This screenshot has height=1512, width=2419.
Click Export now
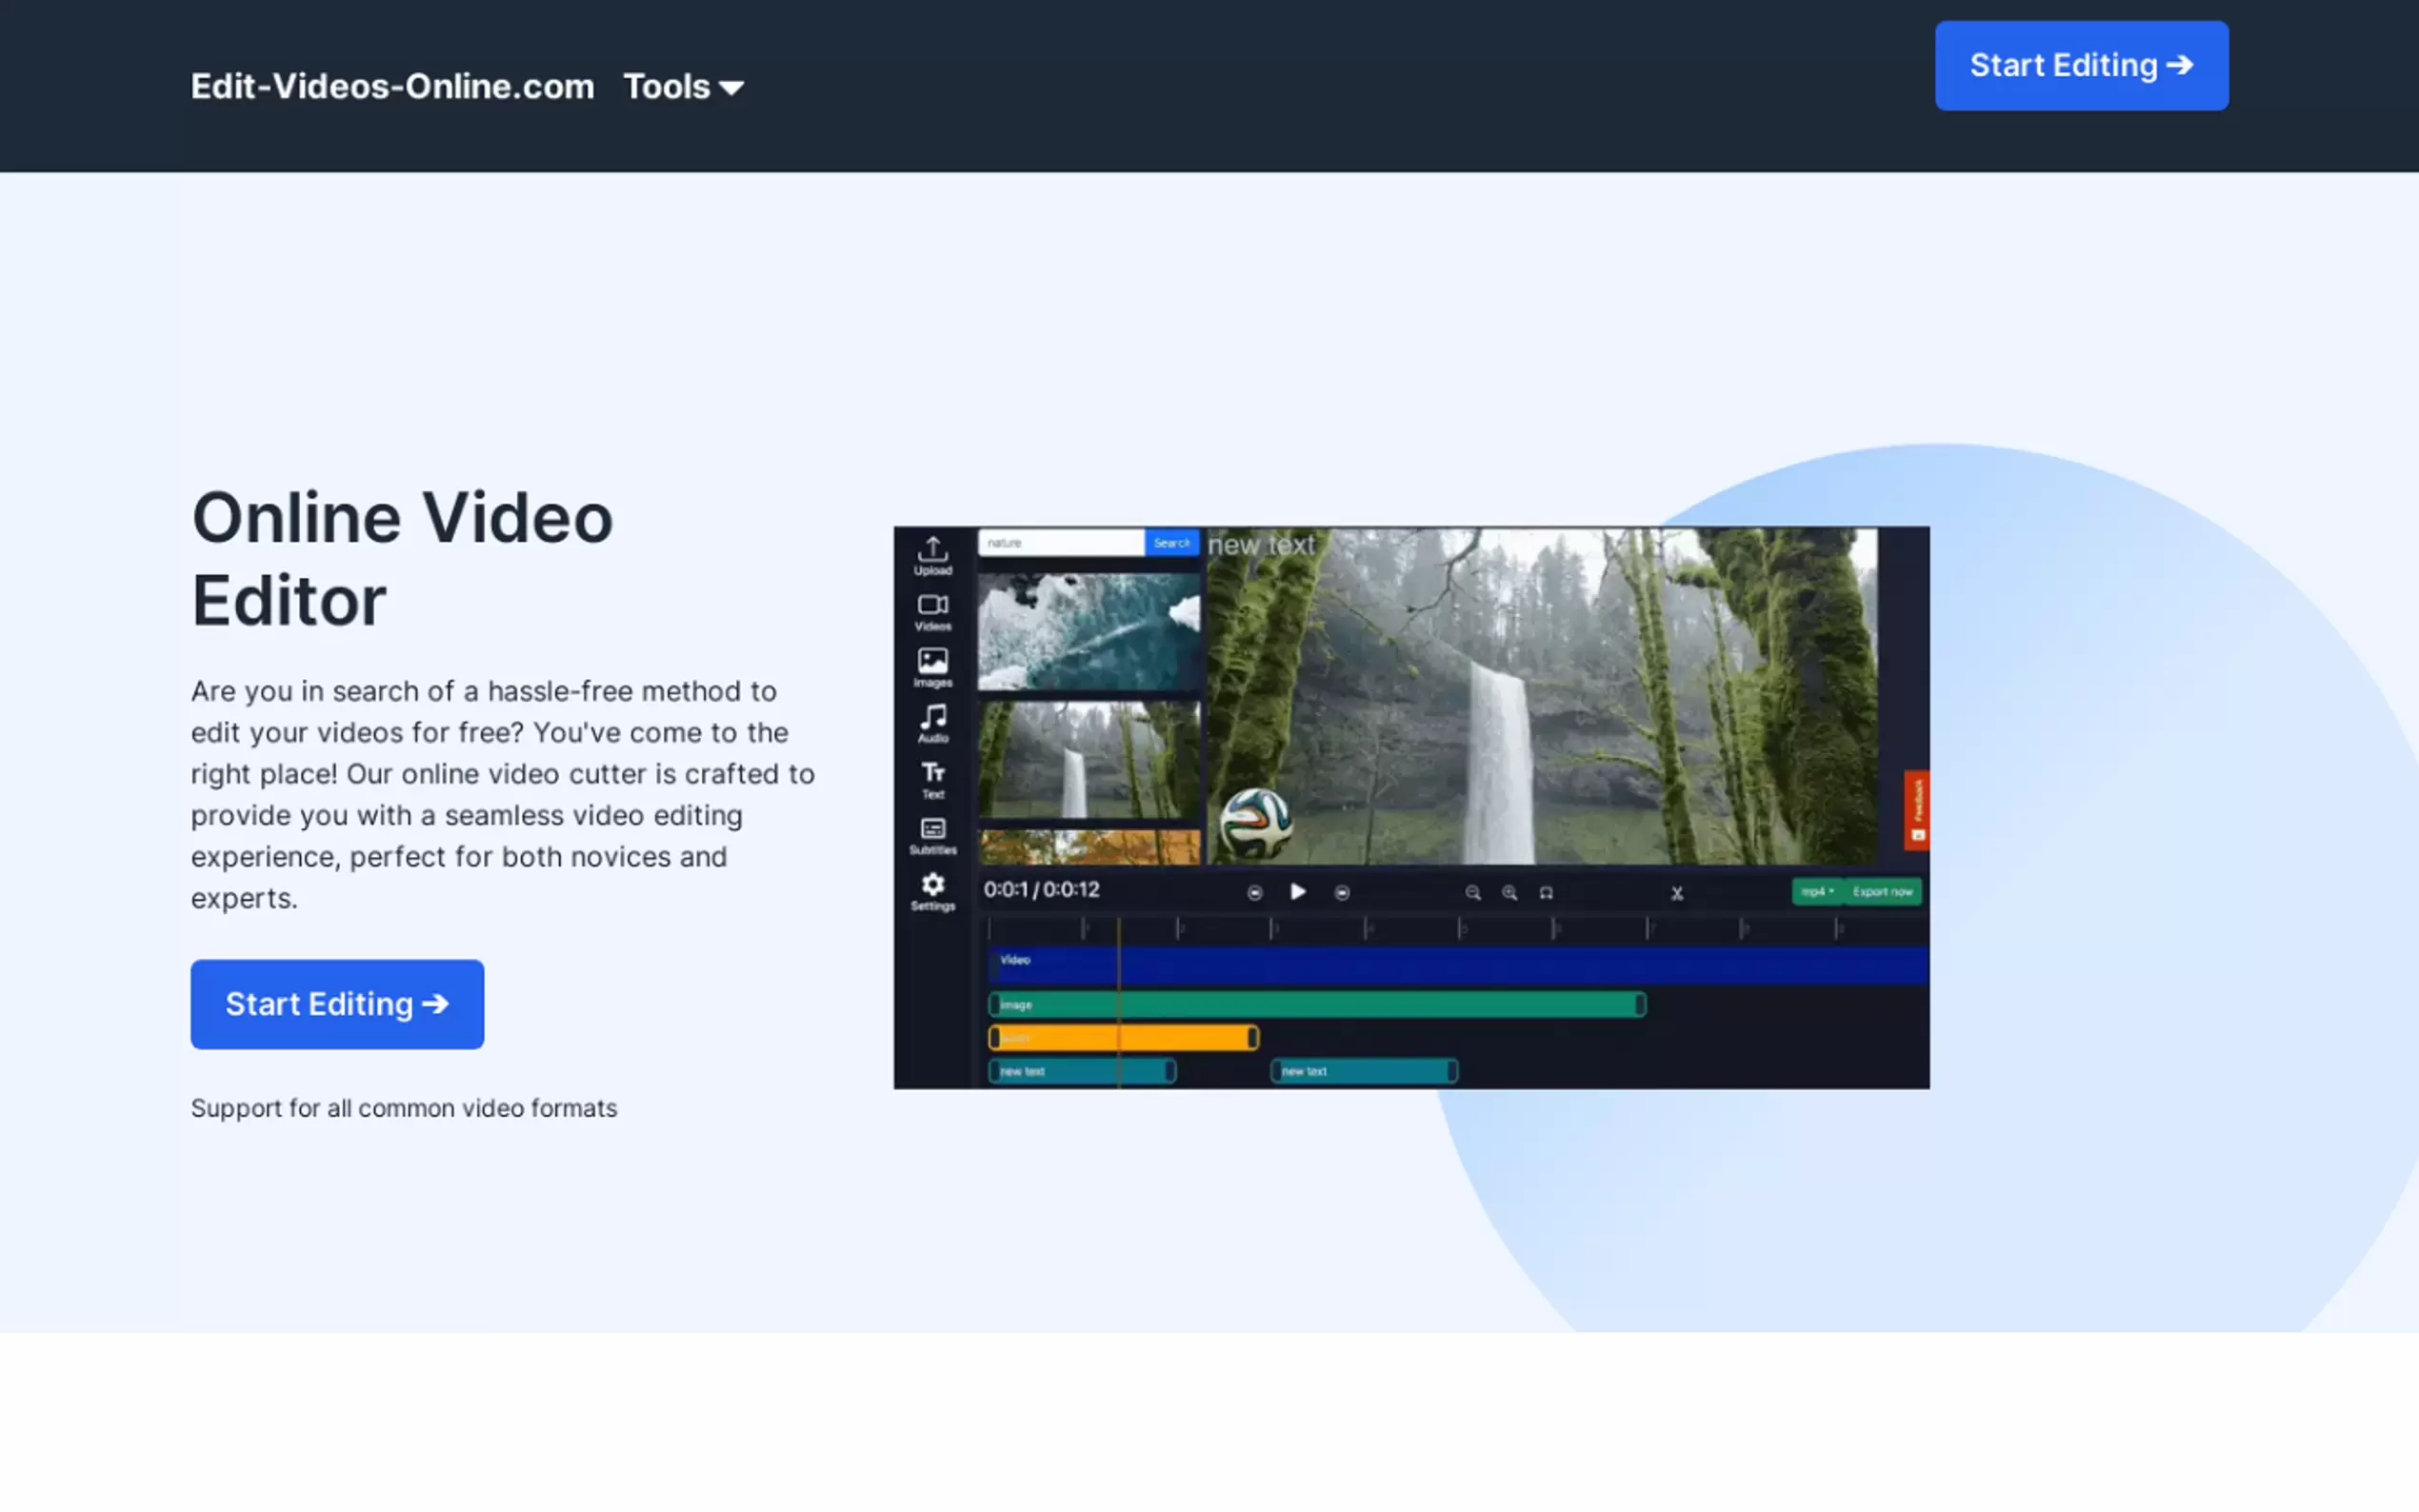[1884, 891]
